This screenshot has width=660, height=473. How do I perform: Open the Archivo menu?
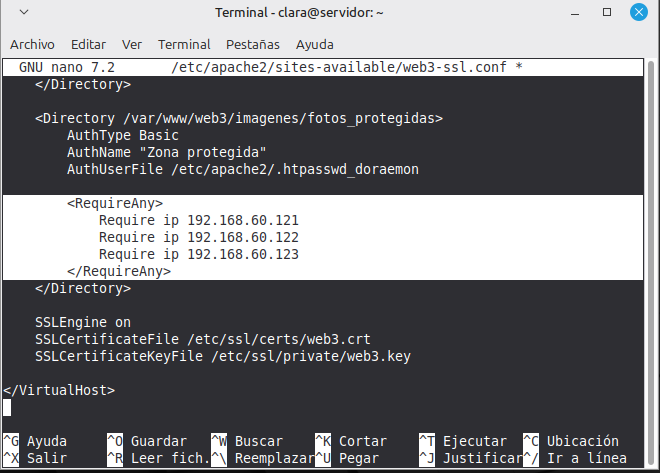32,44
